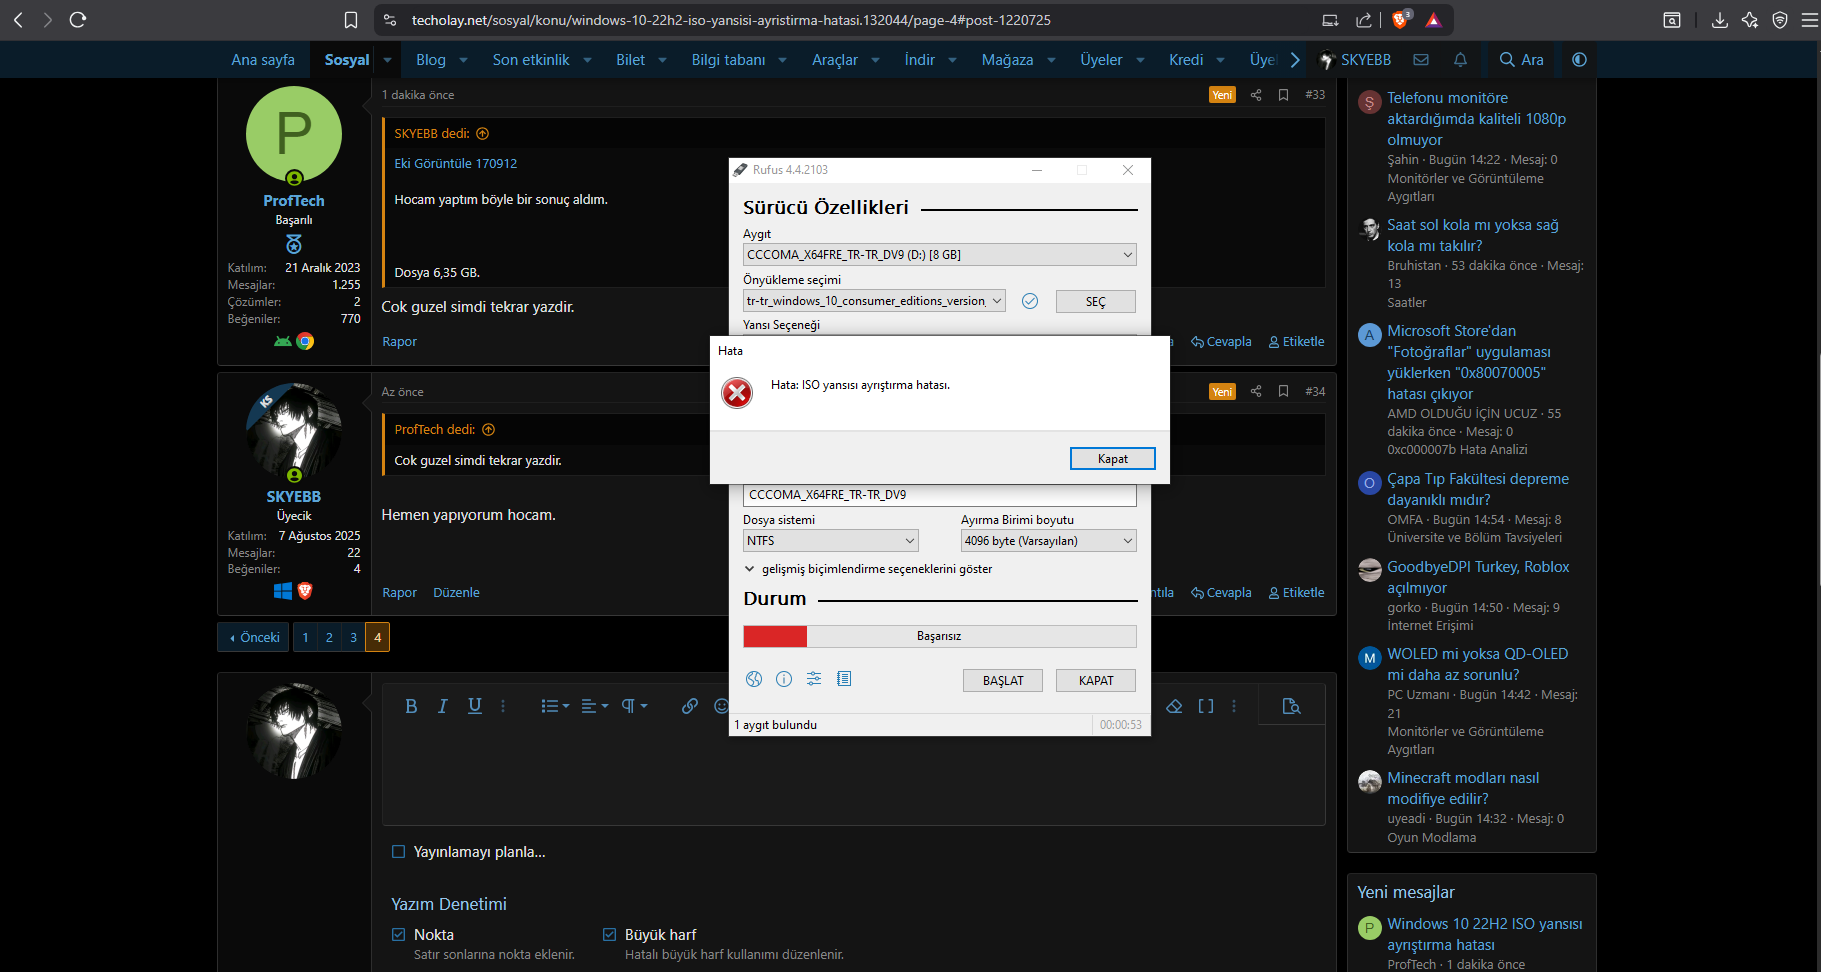
Task: Click the SEÇ button in Rufus
Action: coord(1096,302)
